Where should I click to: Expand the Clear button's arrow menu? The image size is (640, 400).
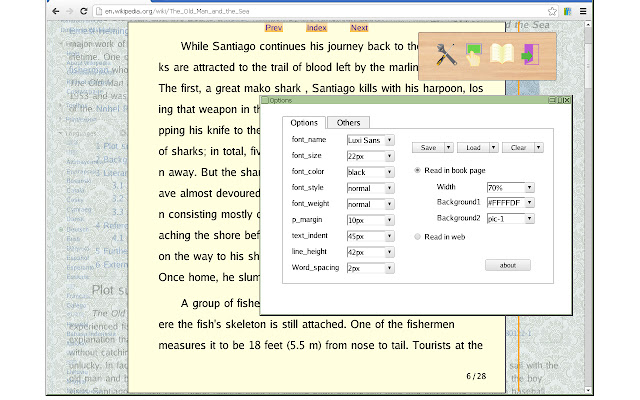(539, 147)
